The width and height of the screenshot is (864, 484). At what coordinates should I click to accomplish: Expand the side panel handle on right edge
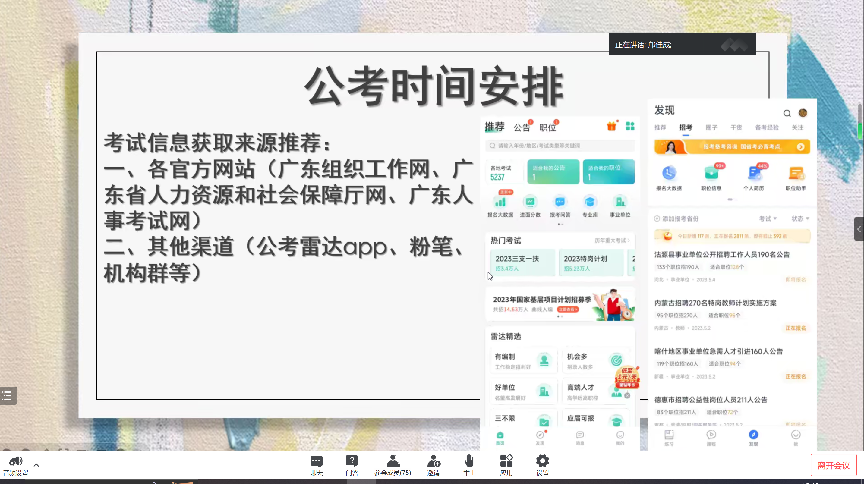[x=858, y=228]
